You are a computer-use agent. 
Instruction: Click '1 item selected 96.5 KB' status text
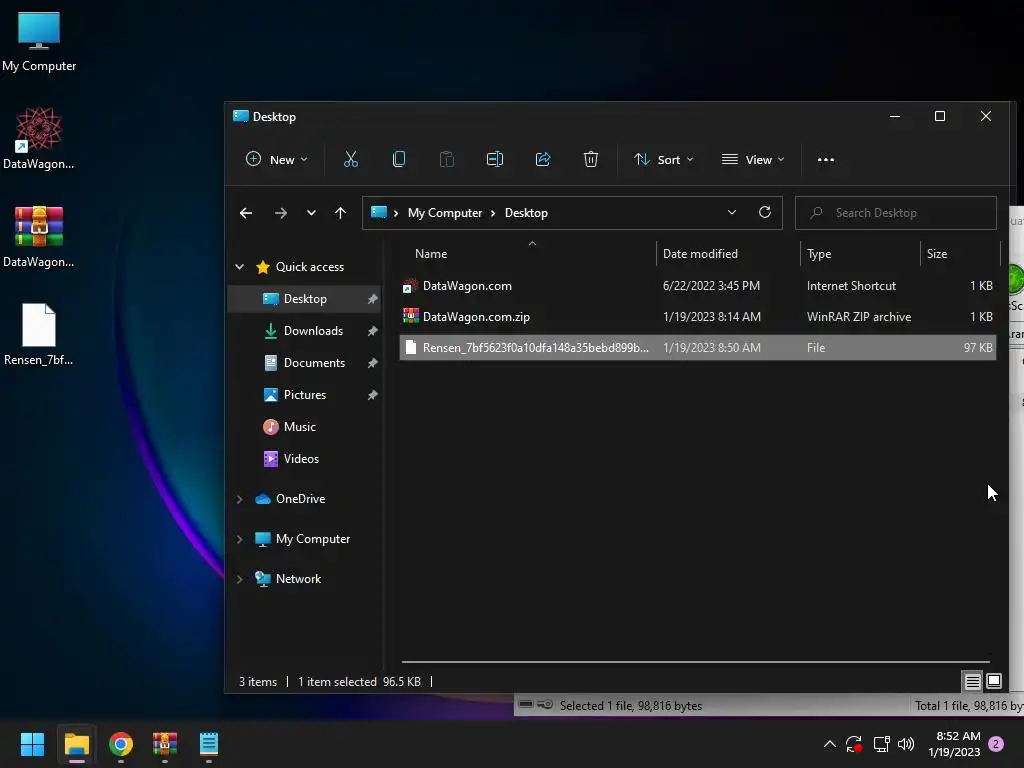coord(359,682)
